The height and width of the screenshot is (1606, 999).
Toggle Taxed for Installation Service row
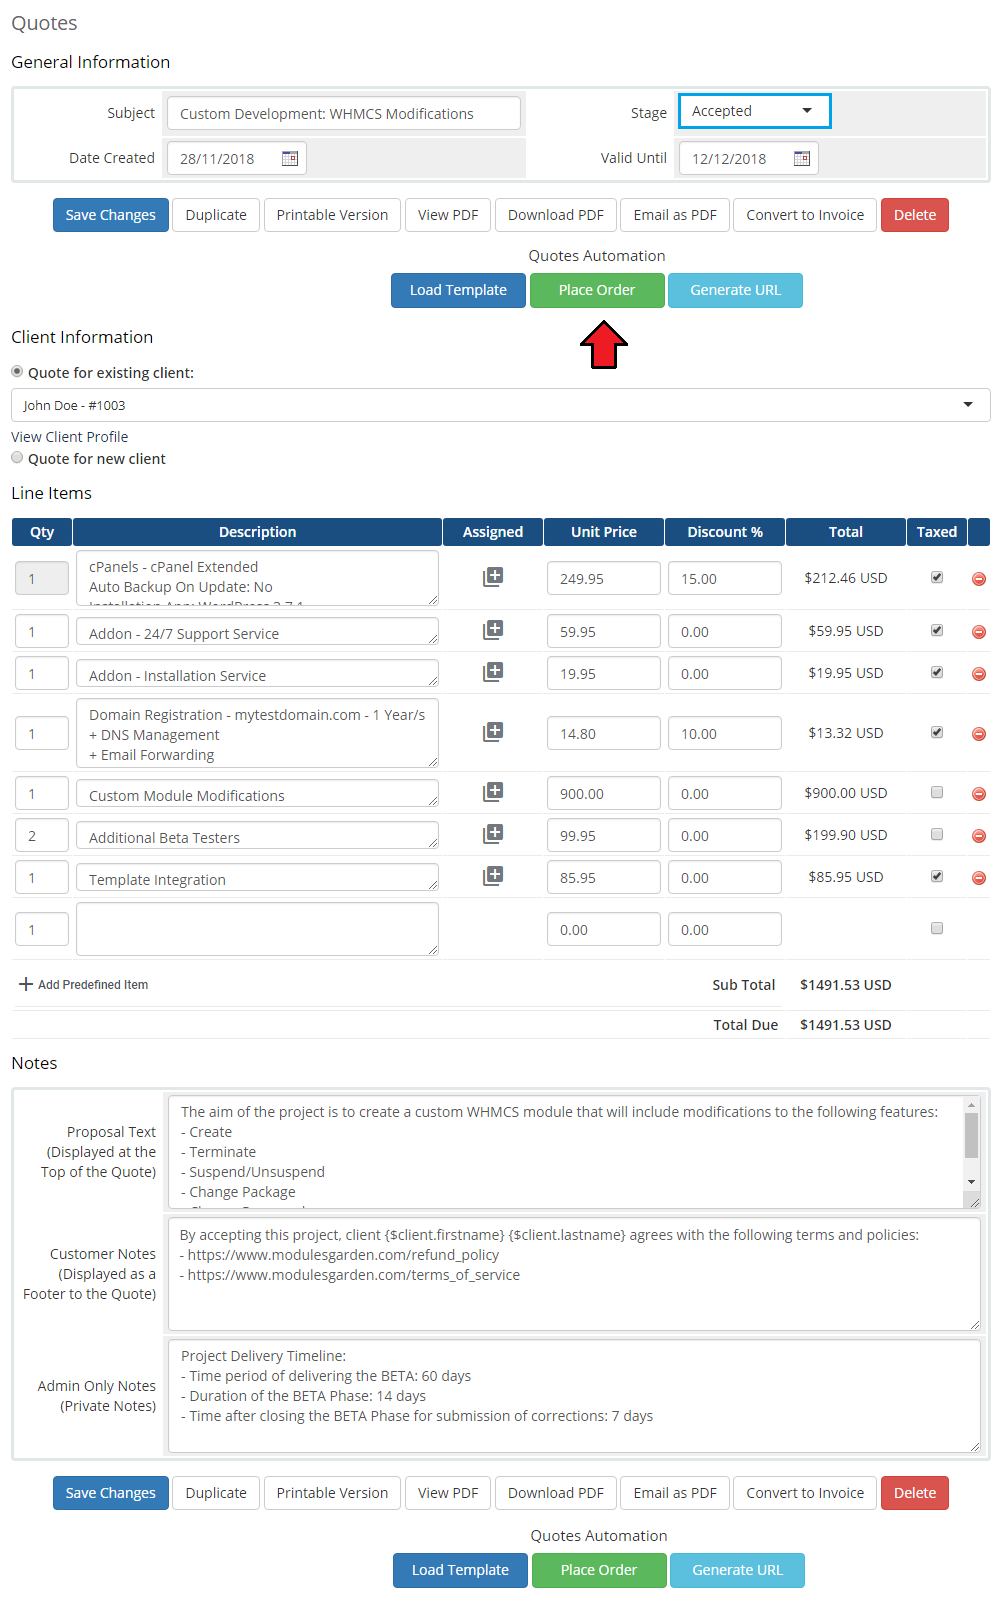pos(937,672)
